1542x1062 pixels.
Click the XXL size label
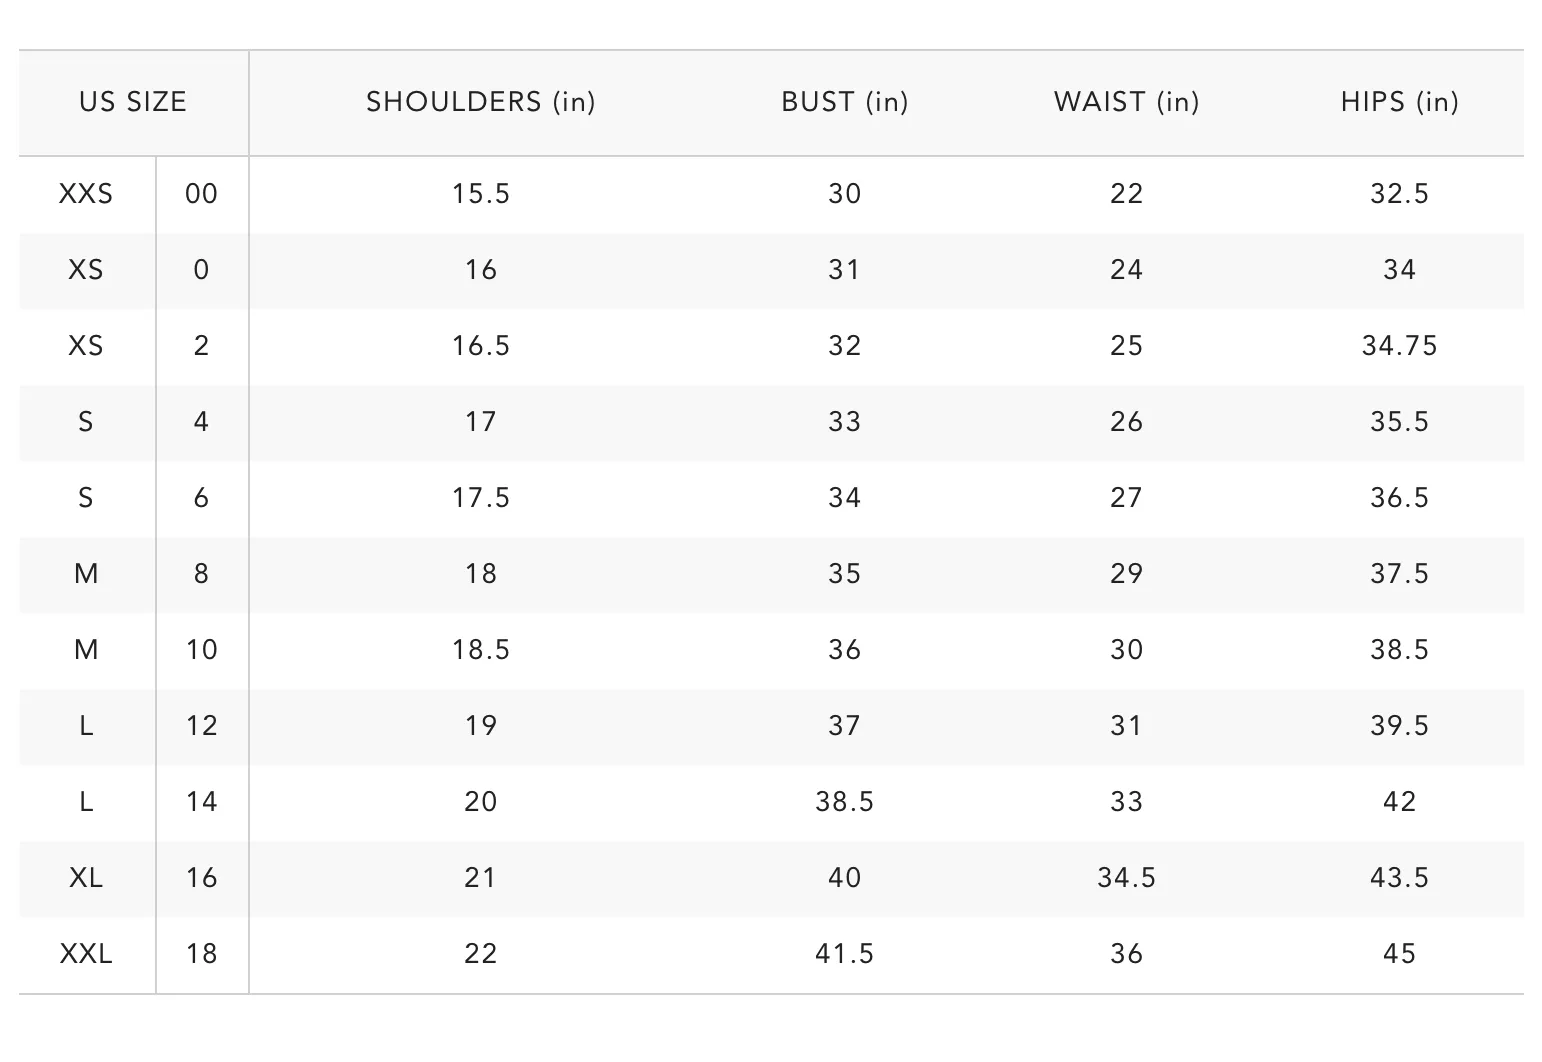pos(86,954)
